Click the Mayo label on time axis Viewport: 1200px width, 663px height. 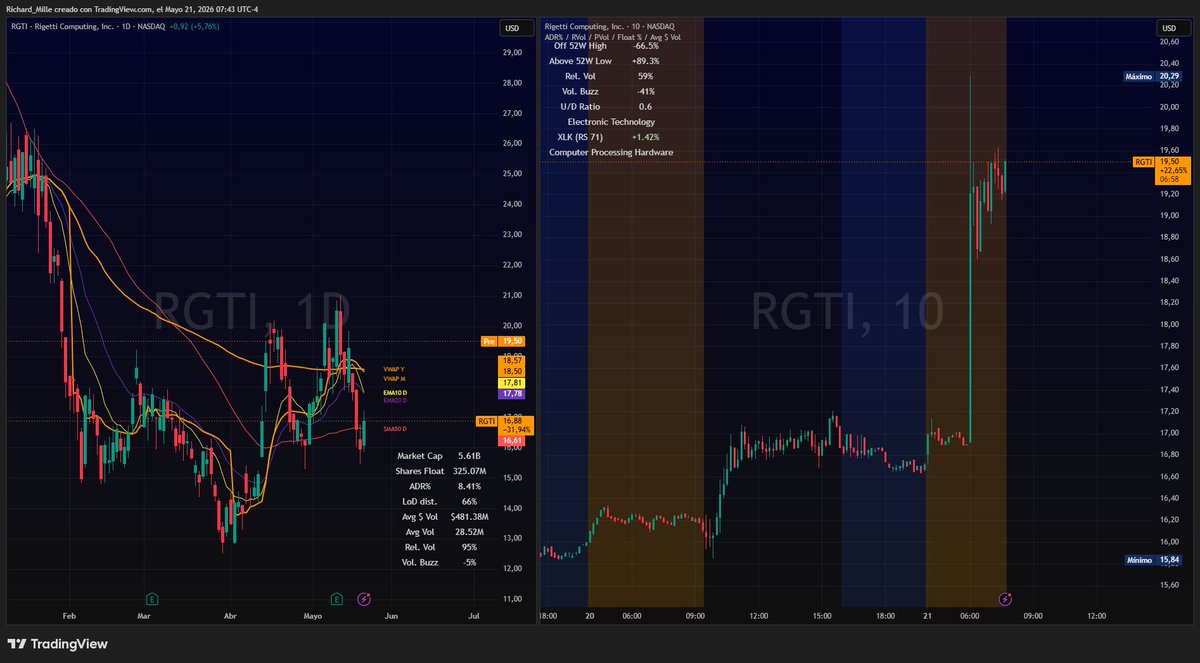click(x=313, y=617)
